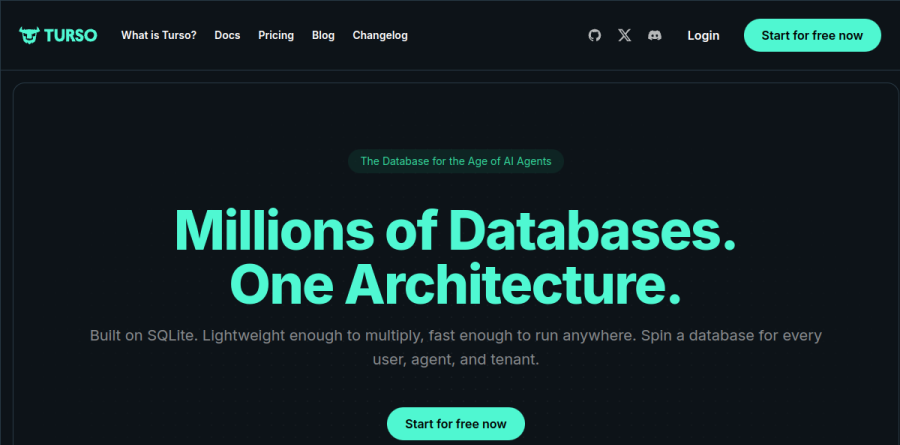900x445 pixels.
Task: Visit the Blog link in navigation
Action: (x=323, y=35)
